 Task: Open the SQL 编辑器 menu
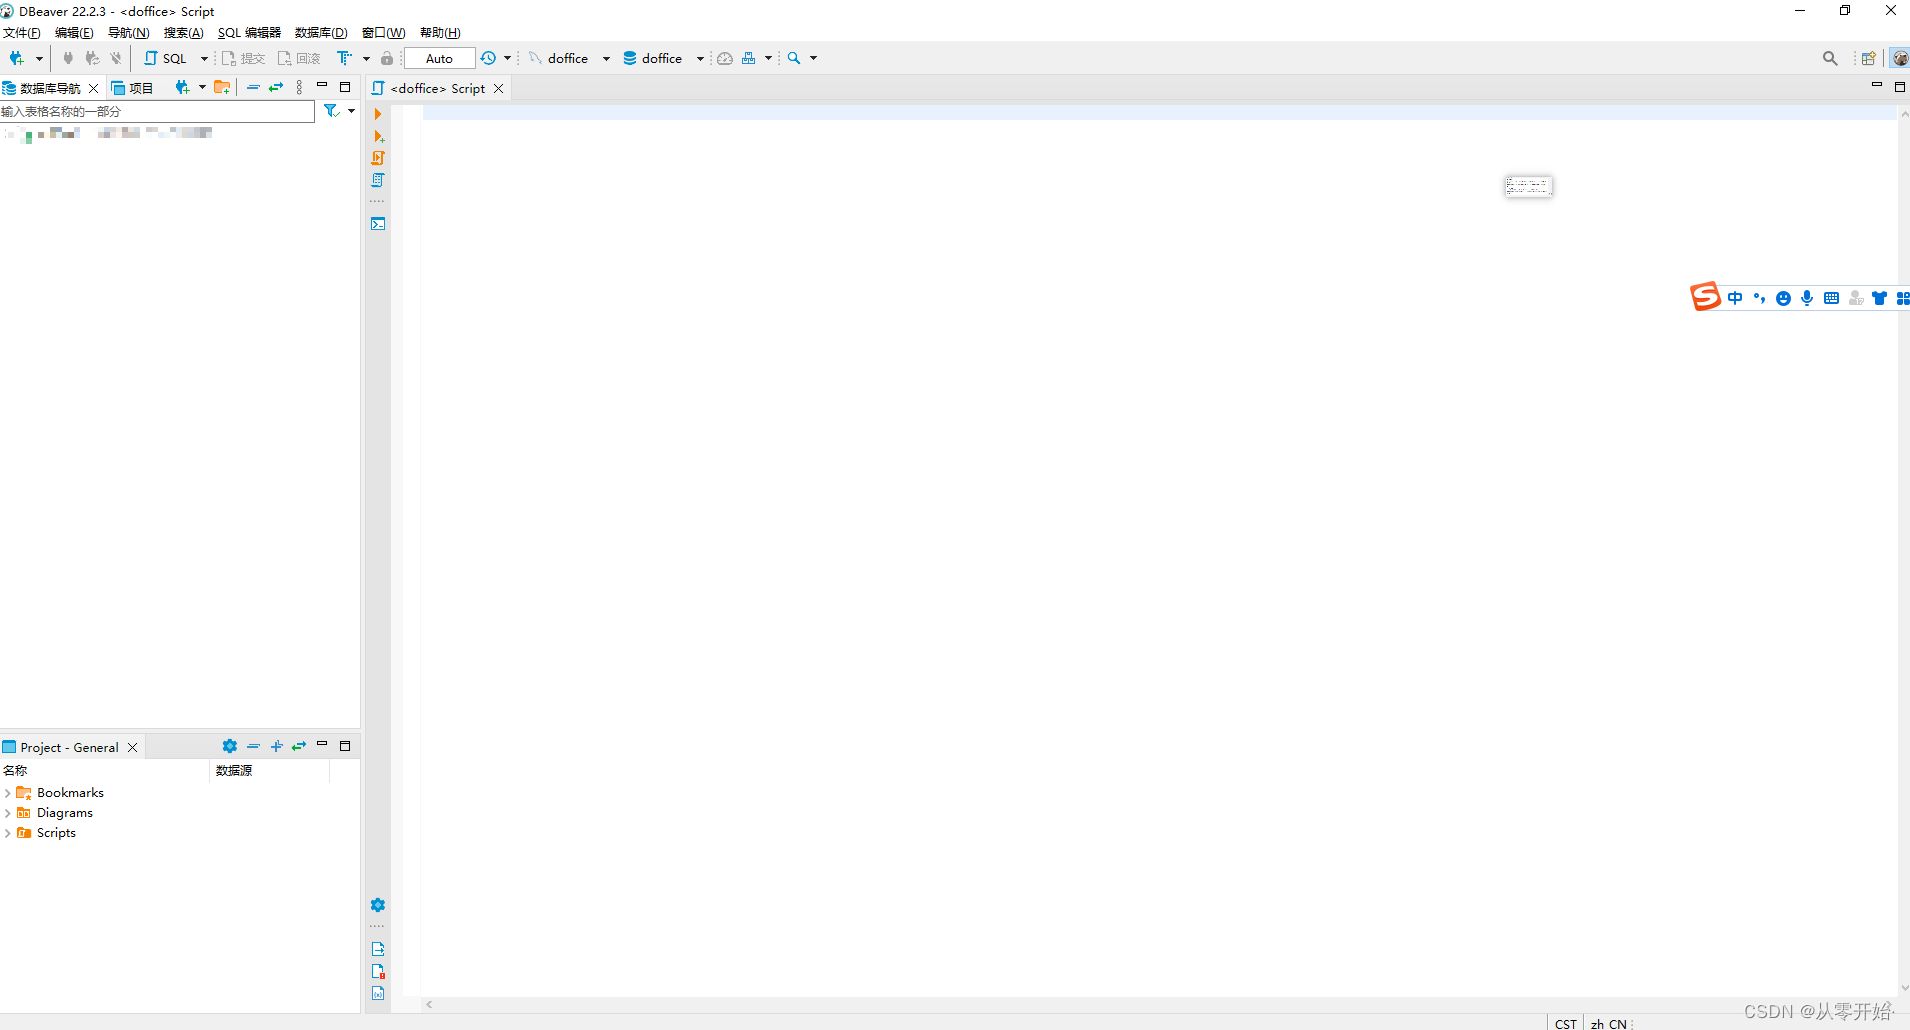tap(249, 33)
